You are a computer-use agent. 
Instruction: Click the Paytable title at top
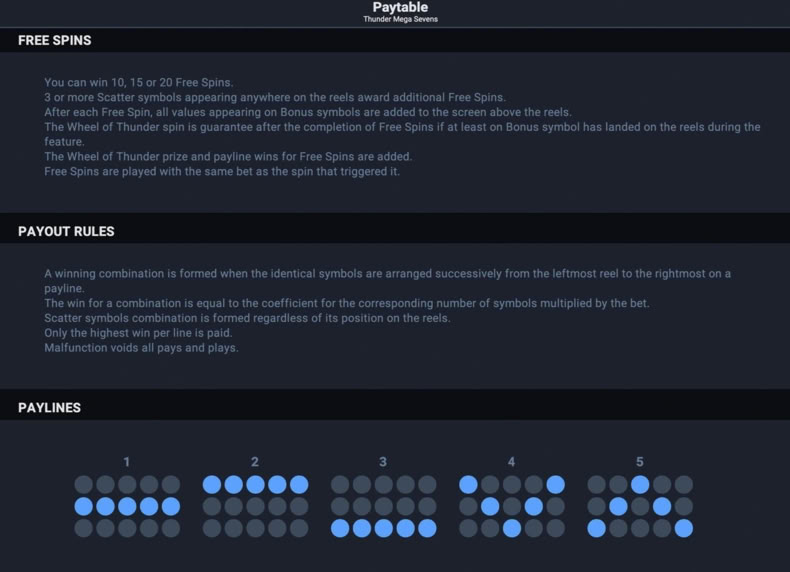[x=400, y=7]
